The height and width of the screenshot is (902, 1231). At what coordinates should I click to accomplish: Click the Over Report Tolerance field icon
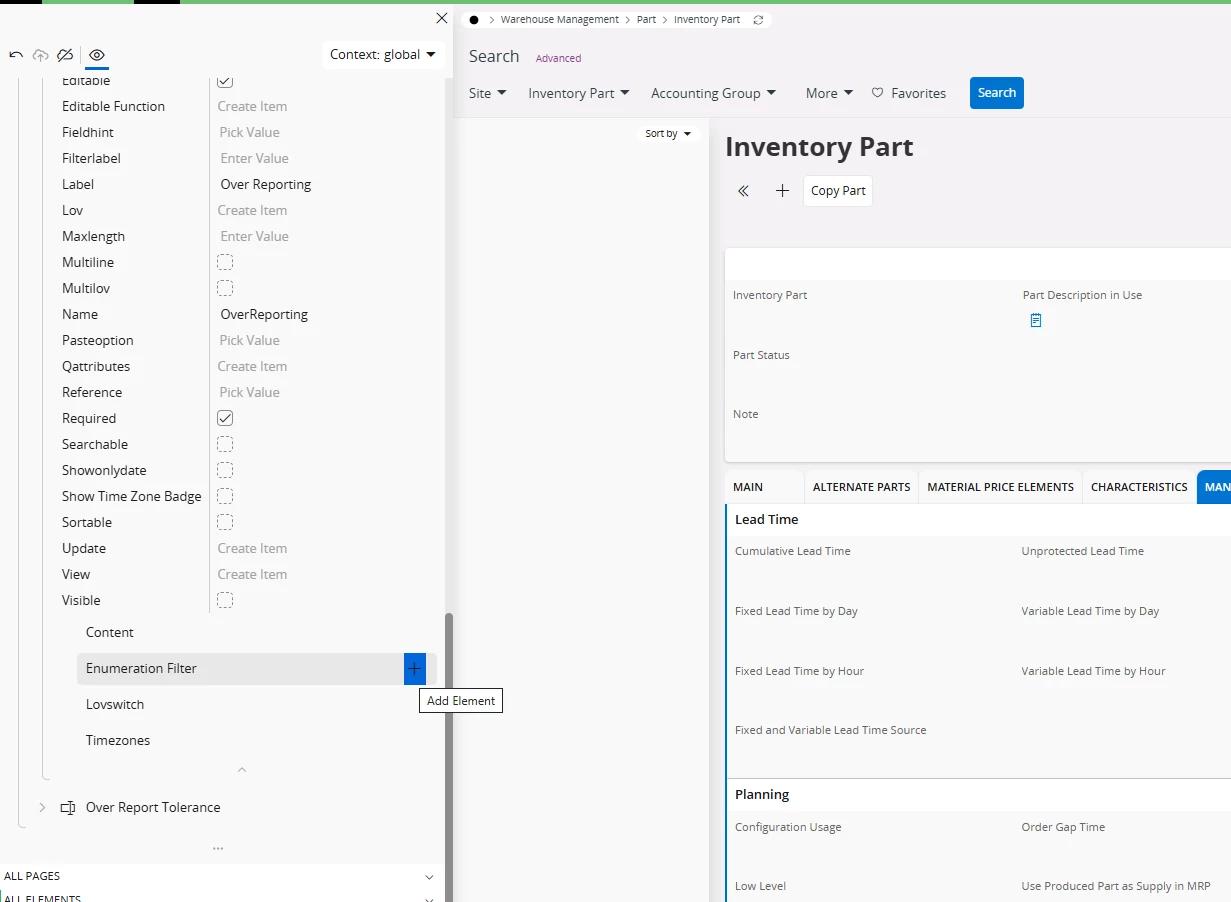[68, 807]
